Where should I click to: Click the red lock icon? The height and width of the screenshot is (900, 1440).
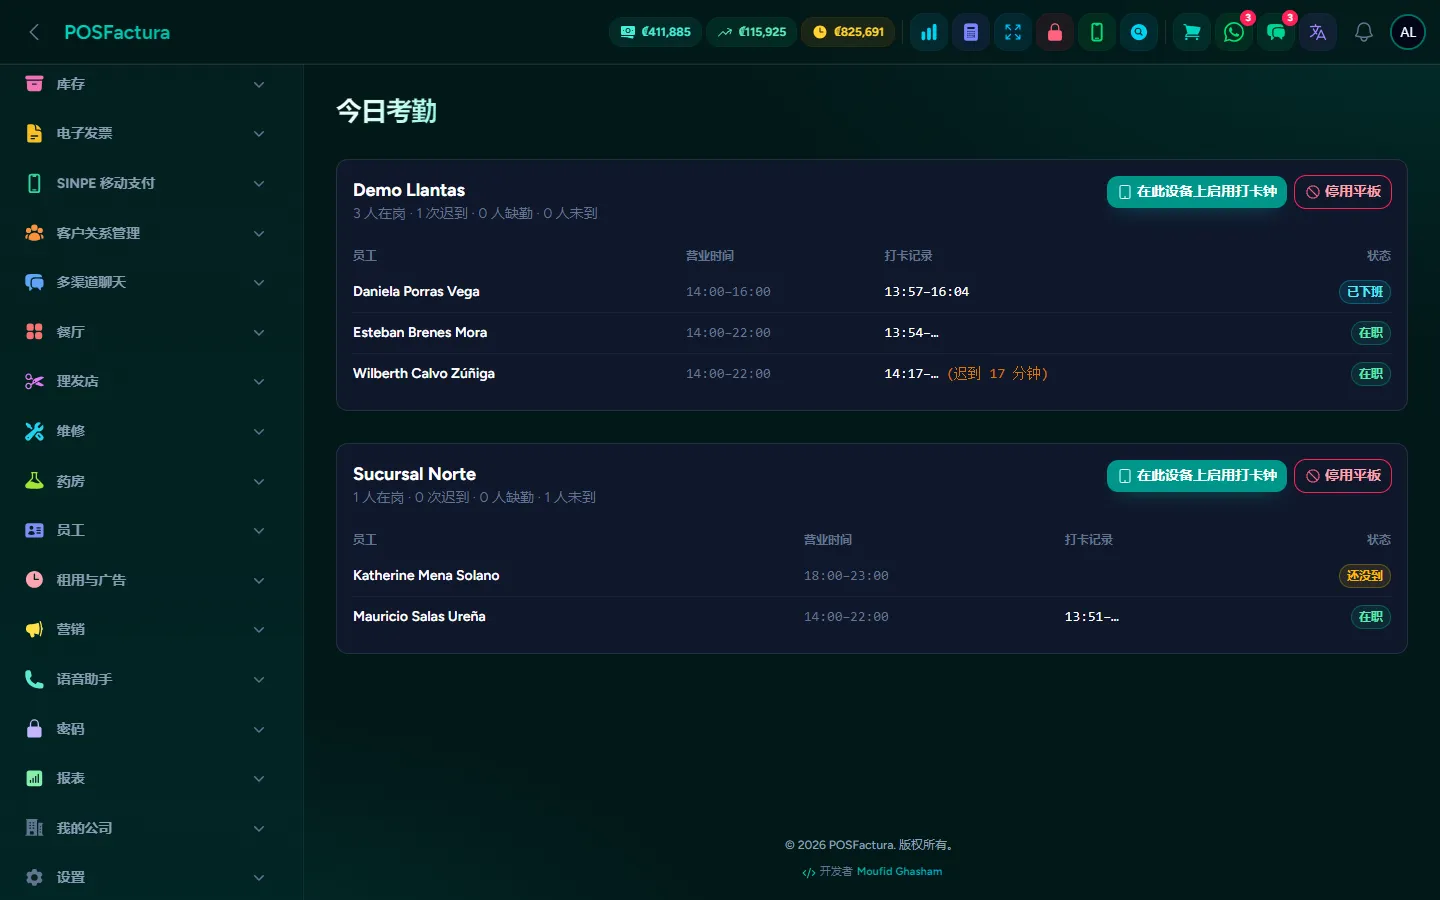point(1055,32)
